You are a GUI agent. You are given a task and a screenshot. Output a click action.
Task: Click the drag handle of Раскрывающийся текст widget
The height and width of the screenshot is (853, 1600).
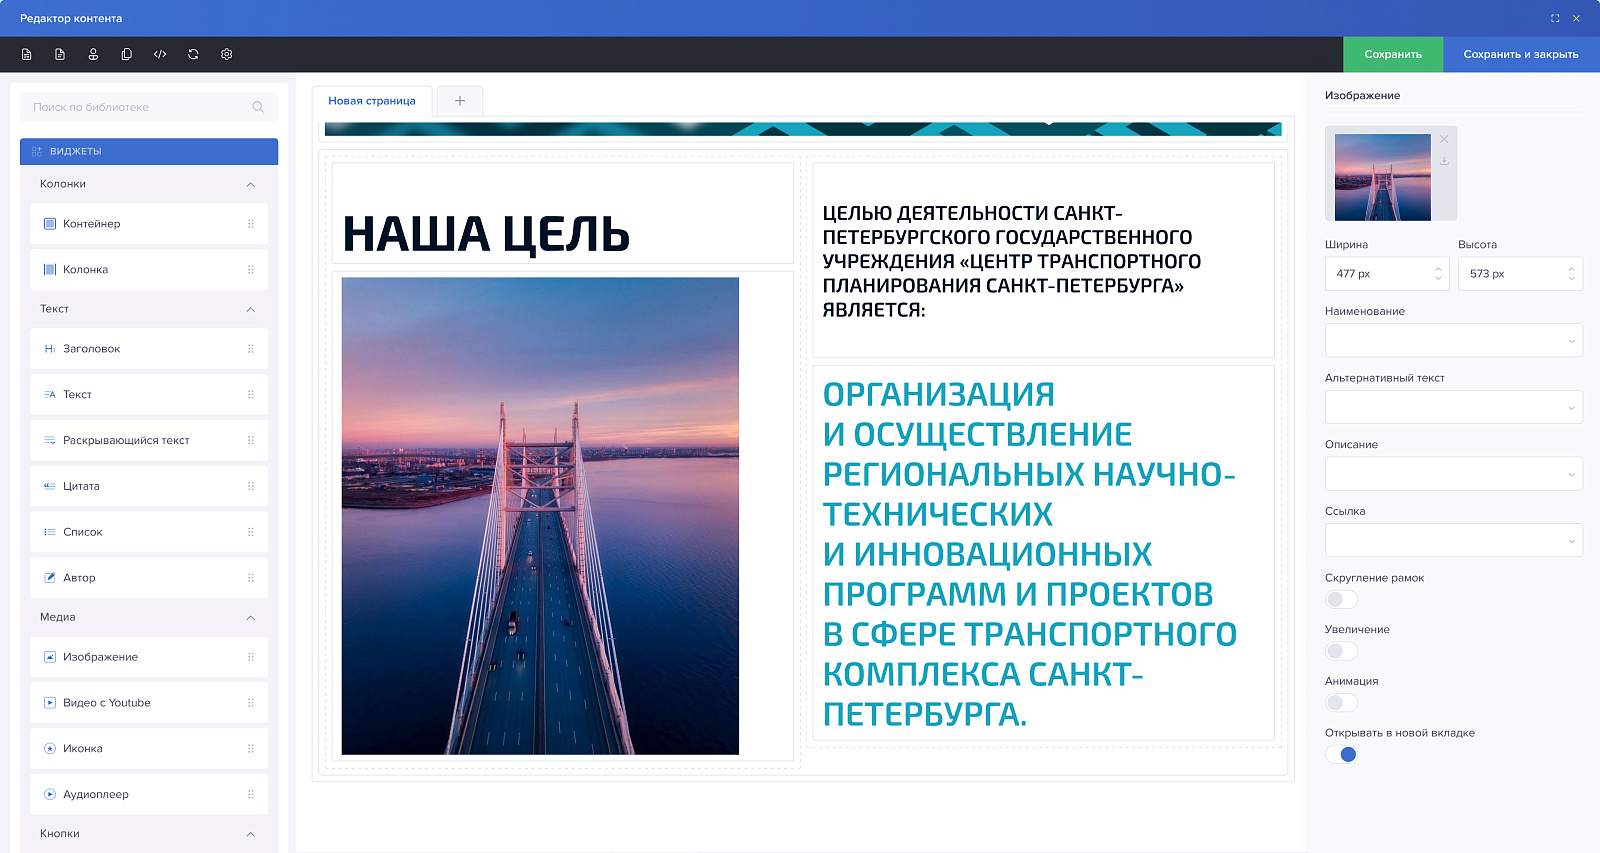[251, 441]
